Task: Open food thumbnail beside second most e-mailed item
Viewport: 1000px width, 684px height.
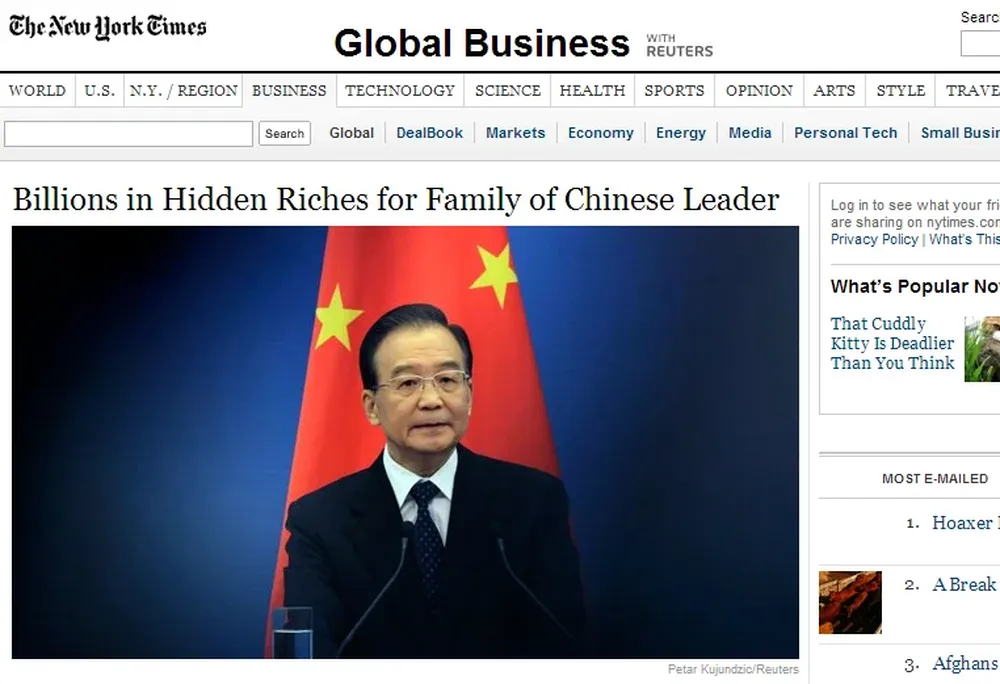Action: click(850, 602)
